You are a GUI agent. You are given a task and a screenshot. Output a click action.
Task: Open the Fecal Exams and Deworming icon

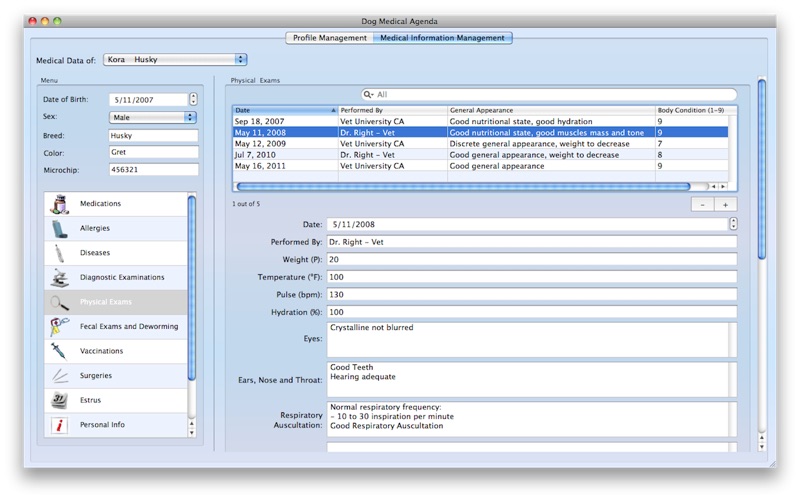tap(59, 327)
